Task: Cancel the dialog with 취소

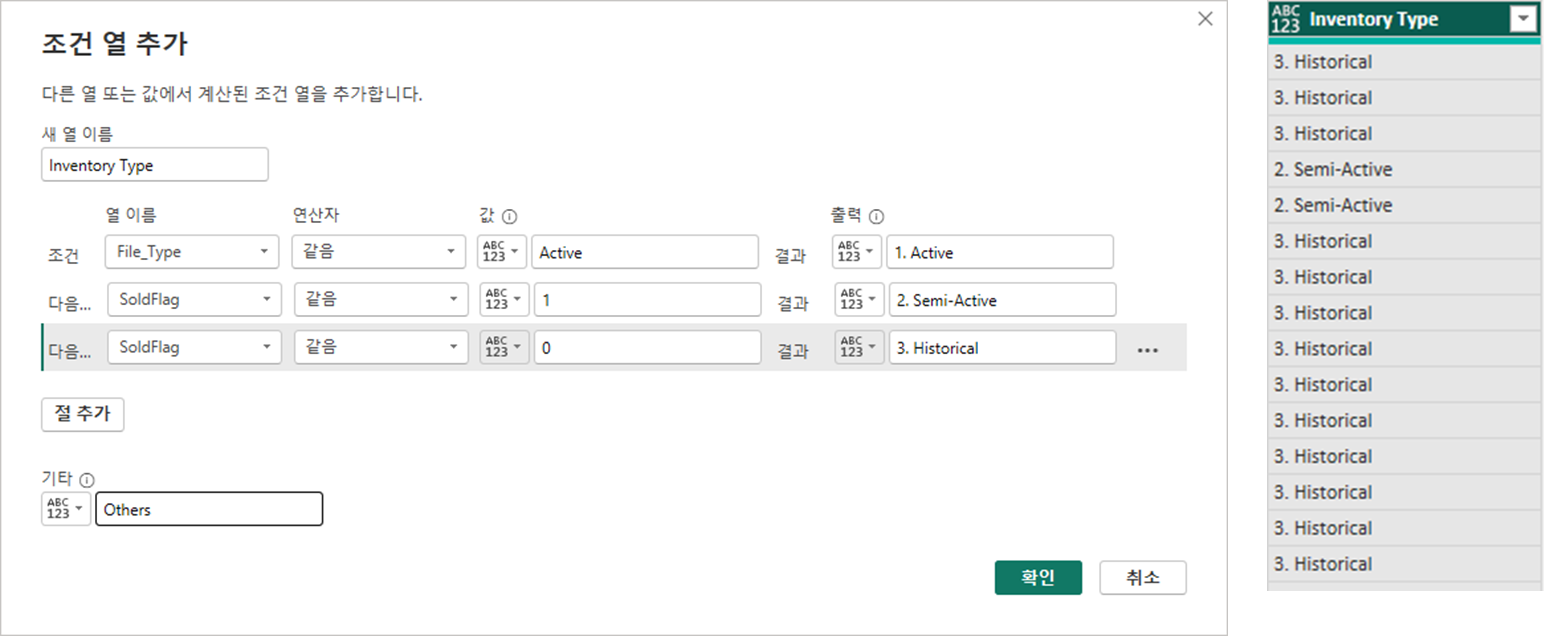Action: coord(1142,577)
